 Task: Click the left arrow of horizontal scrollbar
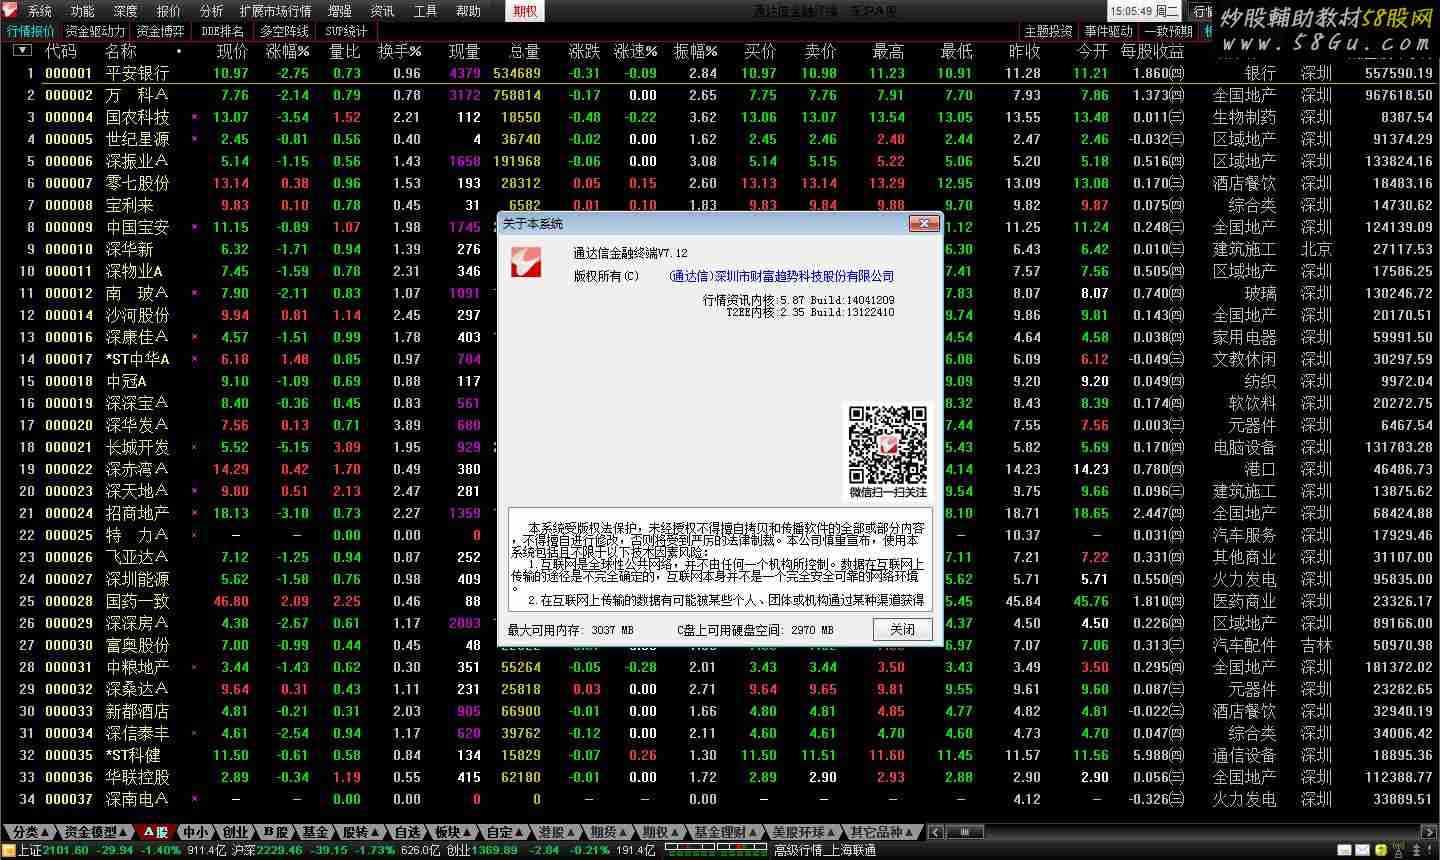935,831
